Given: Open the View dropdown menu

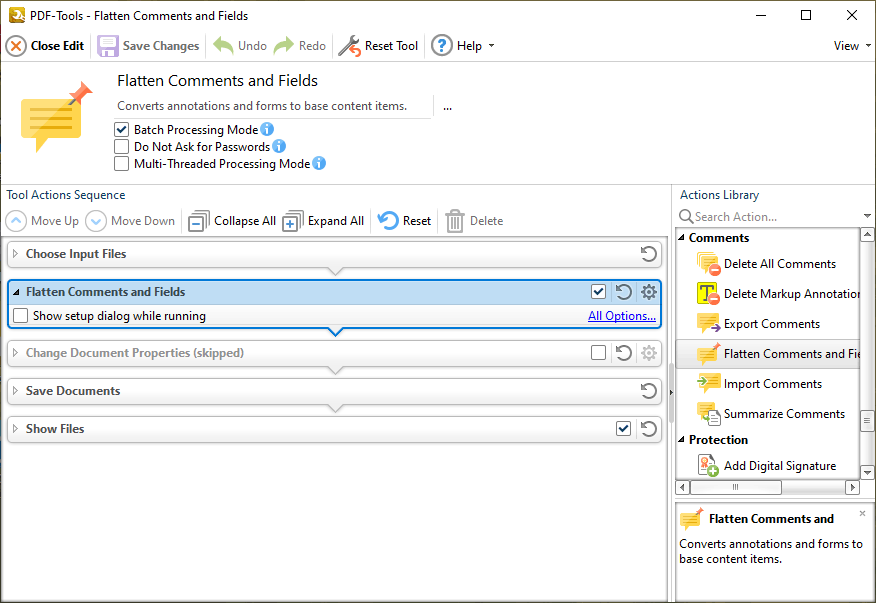Looking at the screenshot, I should click(x=849, y=45).
